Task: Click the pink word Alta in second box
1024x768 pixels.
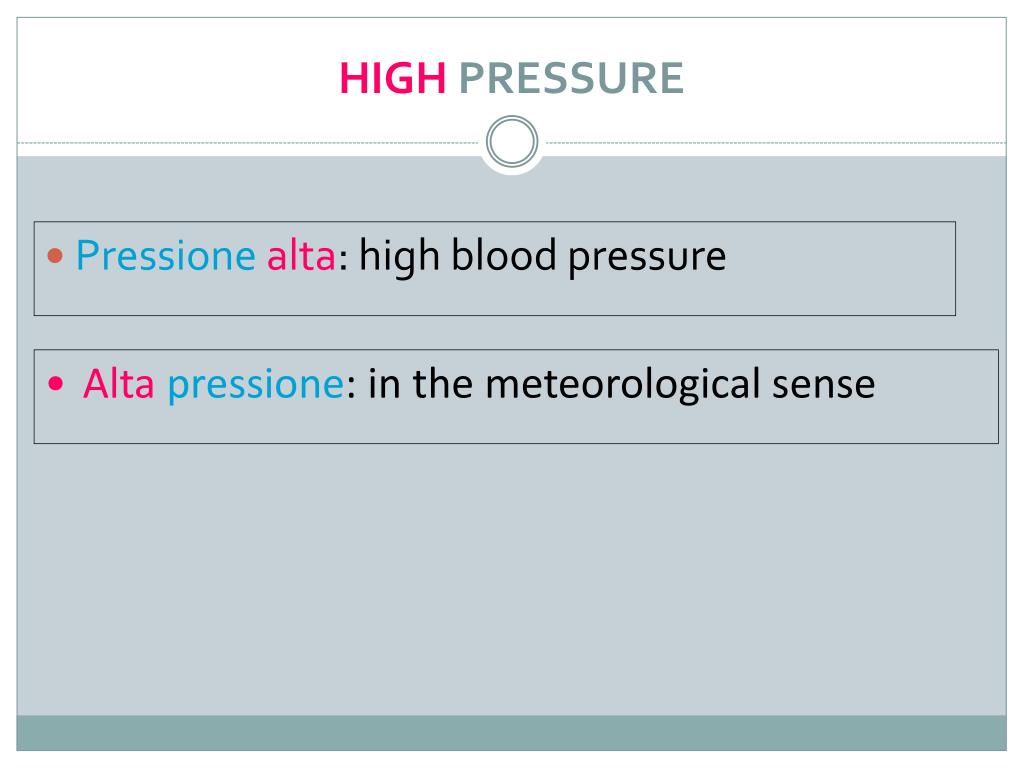Action: coord(118,383)
